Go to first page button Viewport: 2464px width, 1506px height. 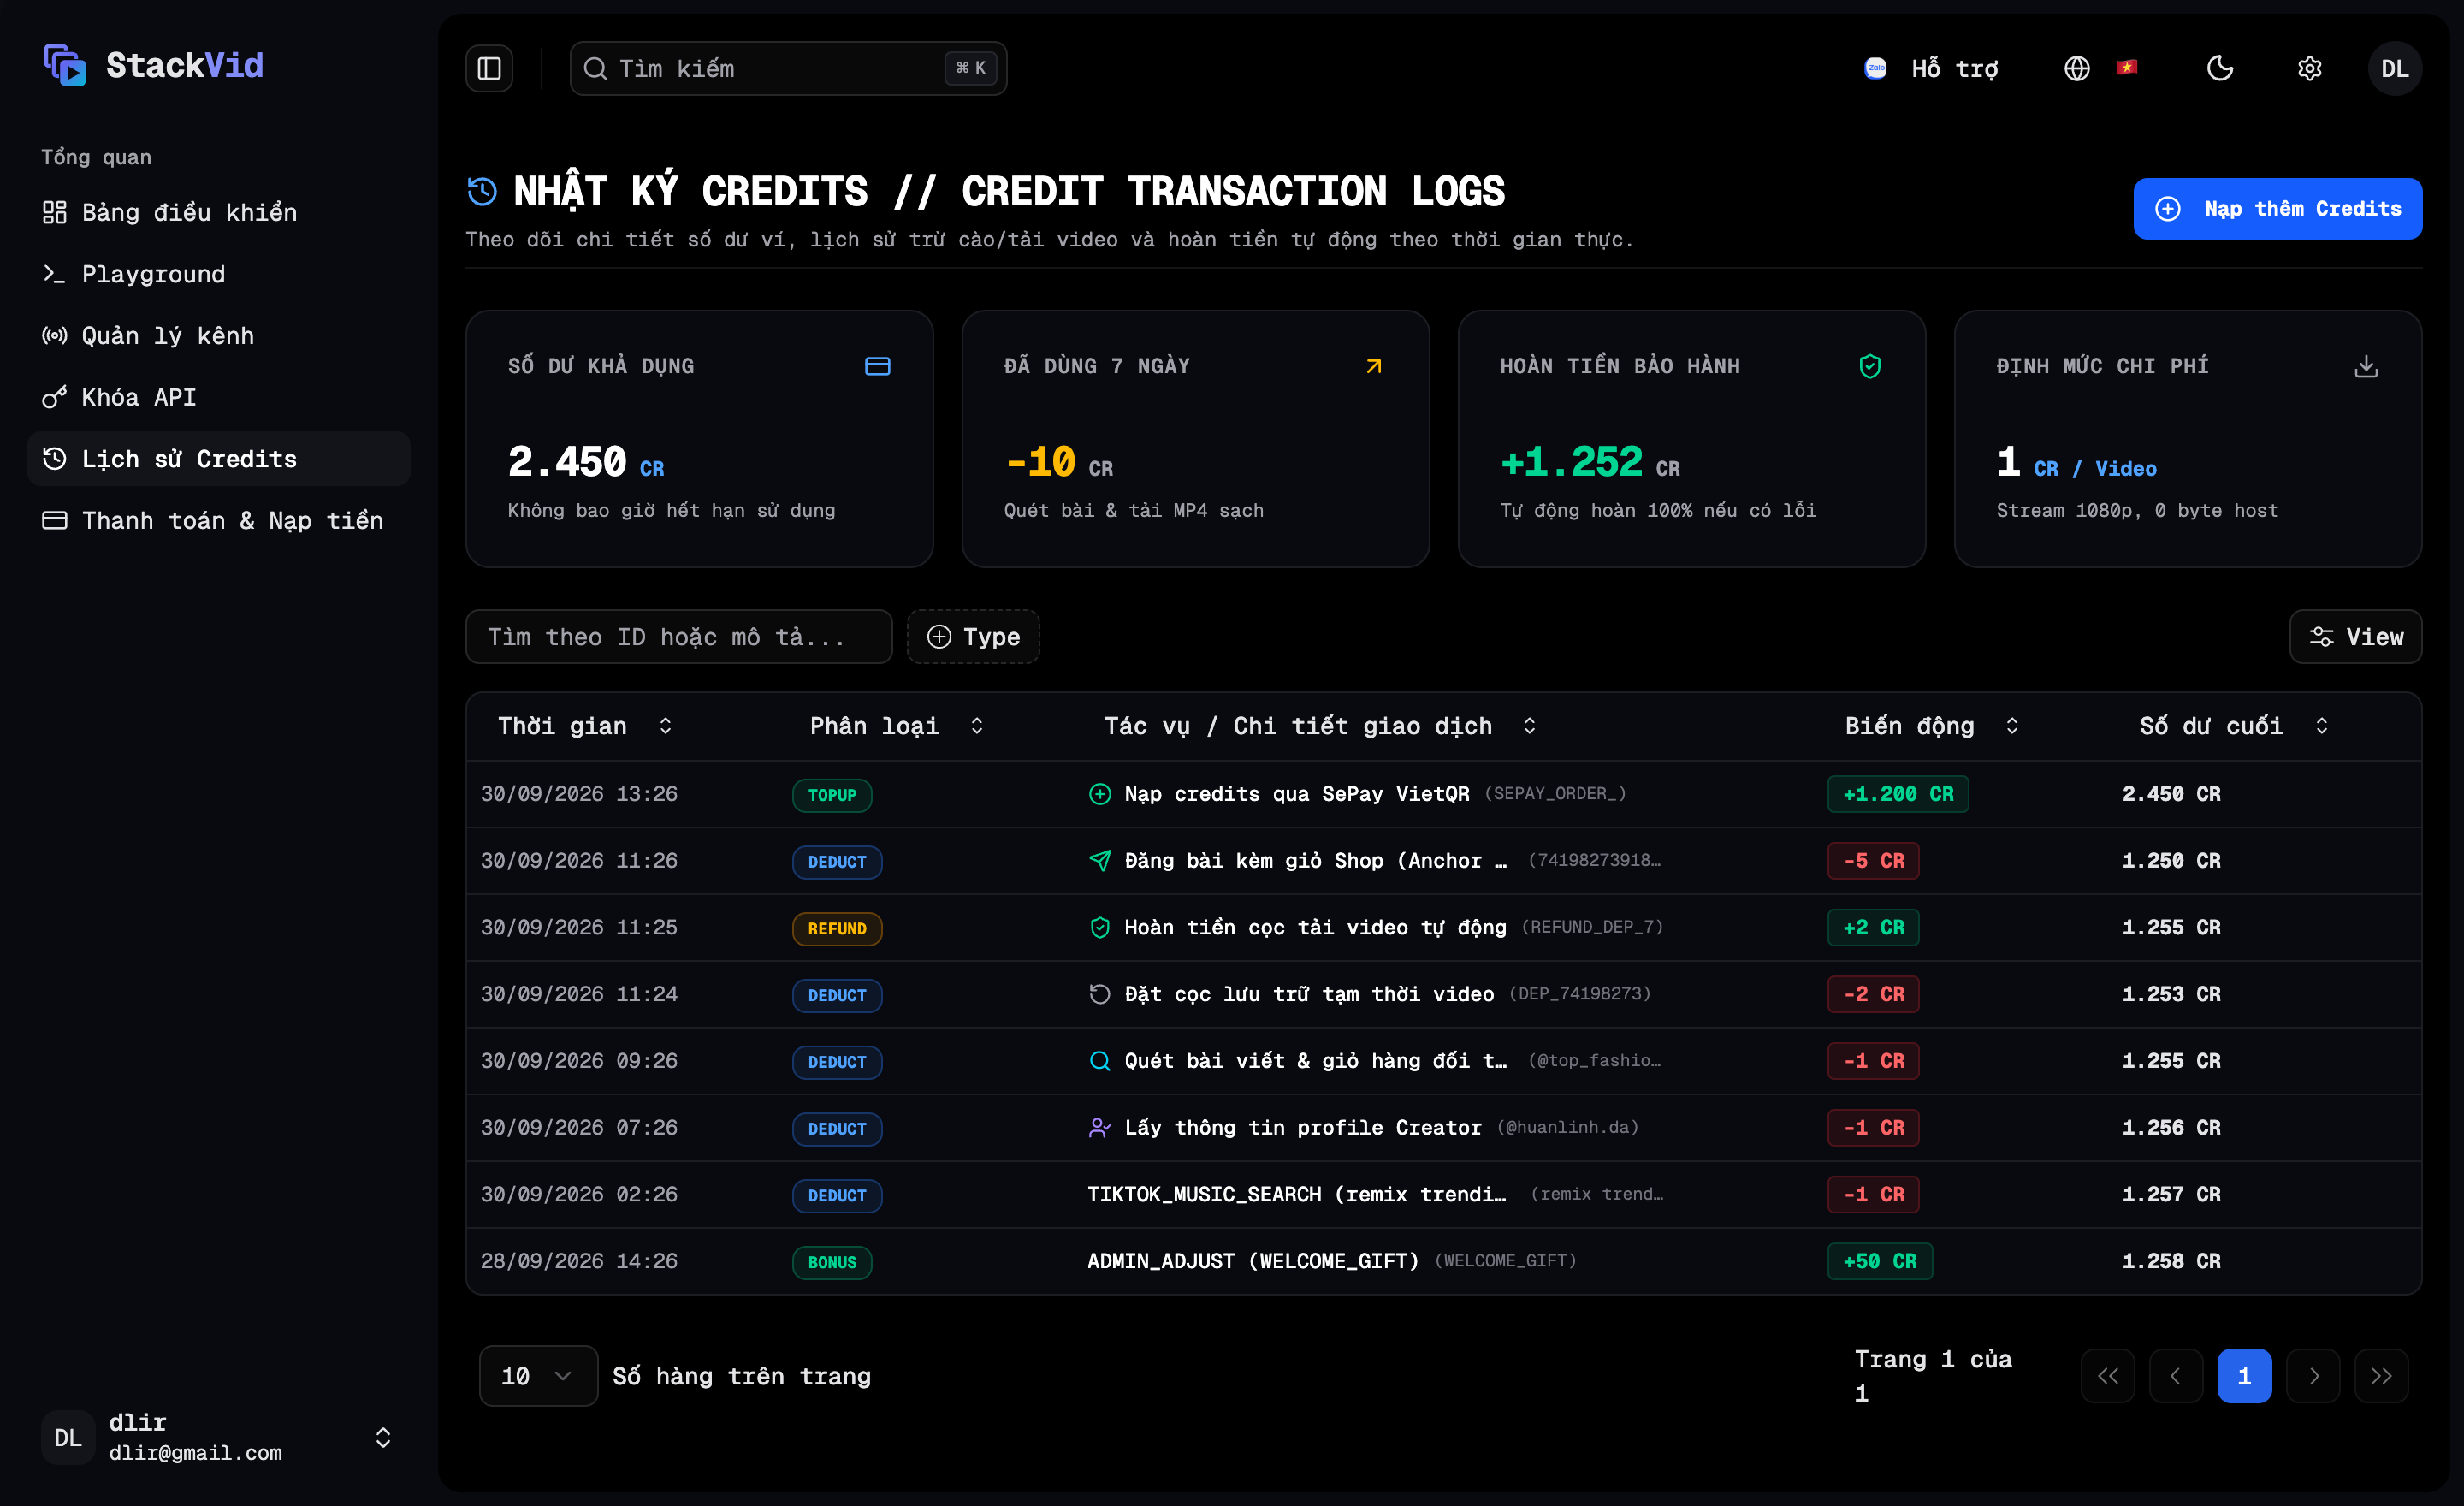[x=2108, y=1376]
